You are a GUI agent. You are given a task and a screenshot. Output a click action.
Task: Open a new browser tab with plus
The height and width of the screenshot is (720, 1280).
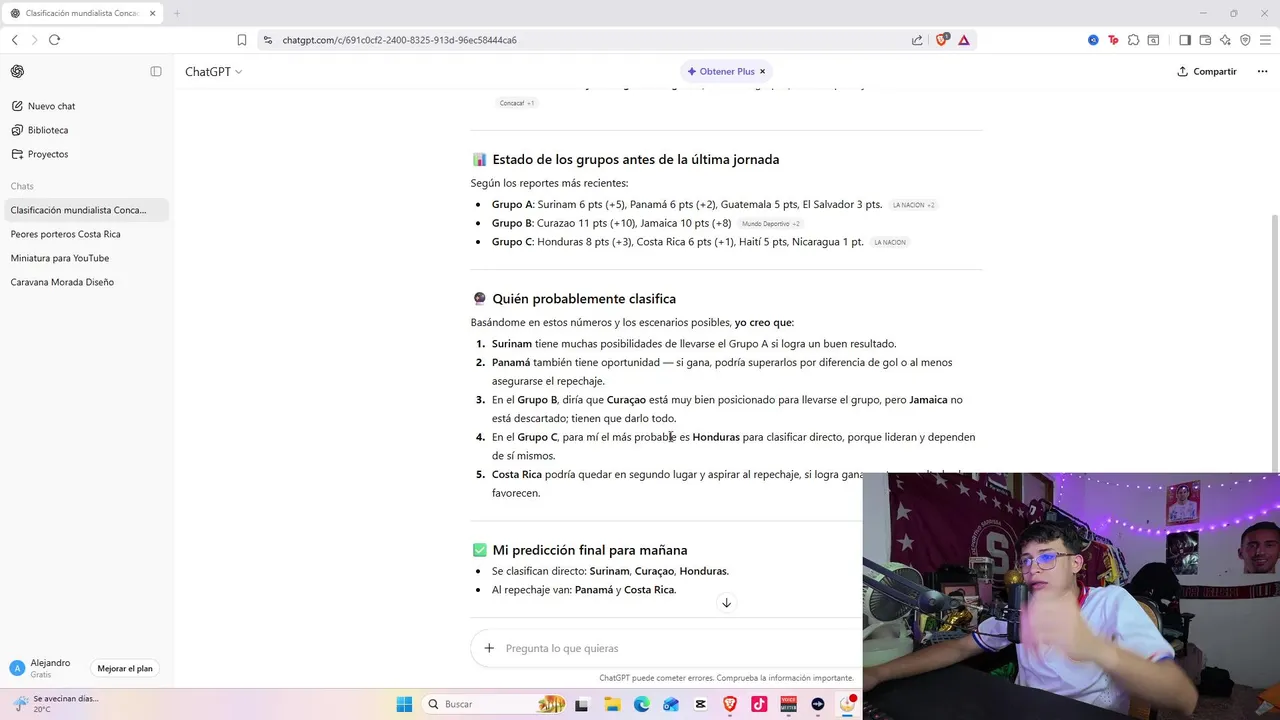coord(177,13)
